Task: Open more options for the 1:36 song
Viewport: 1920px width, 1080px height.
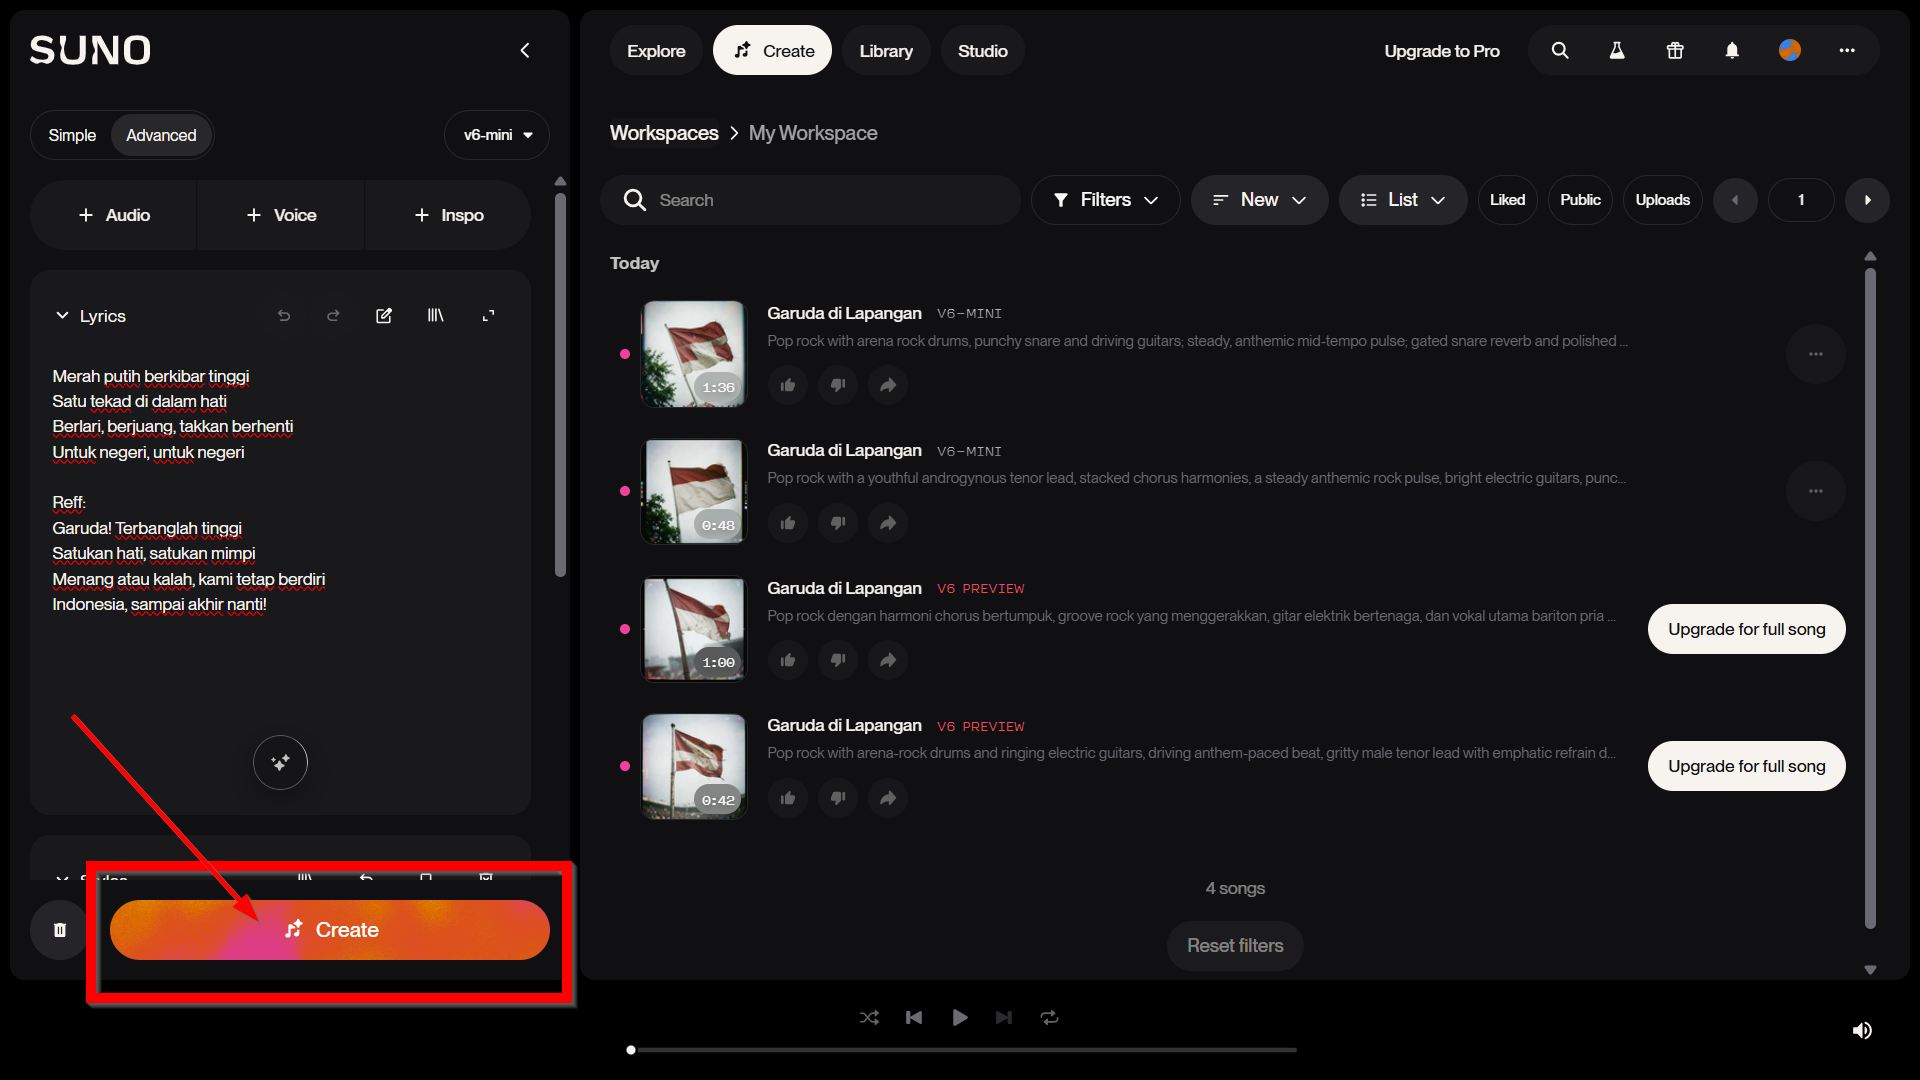Action: coord(1816,354)
